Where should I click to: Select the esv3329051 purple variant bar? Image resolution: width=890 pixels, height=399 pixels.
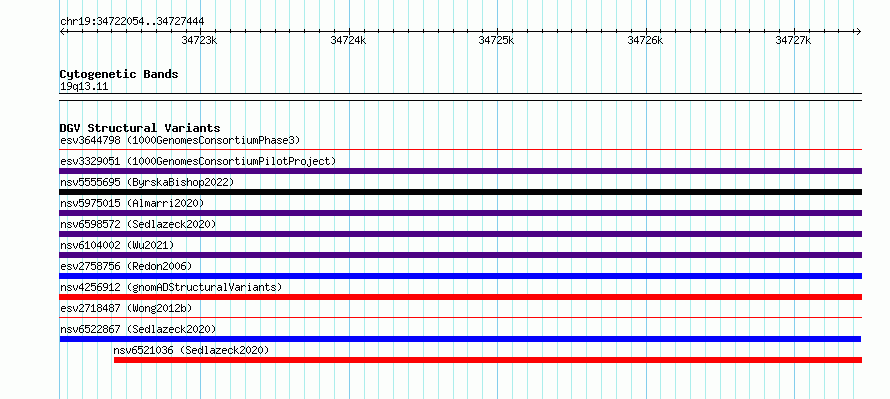pyautogui.click(x=461, y=171)
